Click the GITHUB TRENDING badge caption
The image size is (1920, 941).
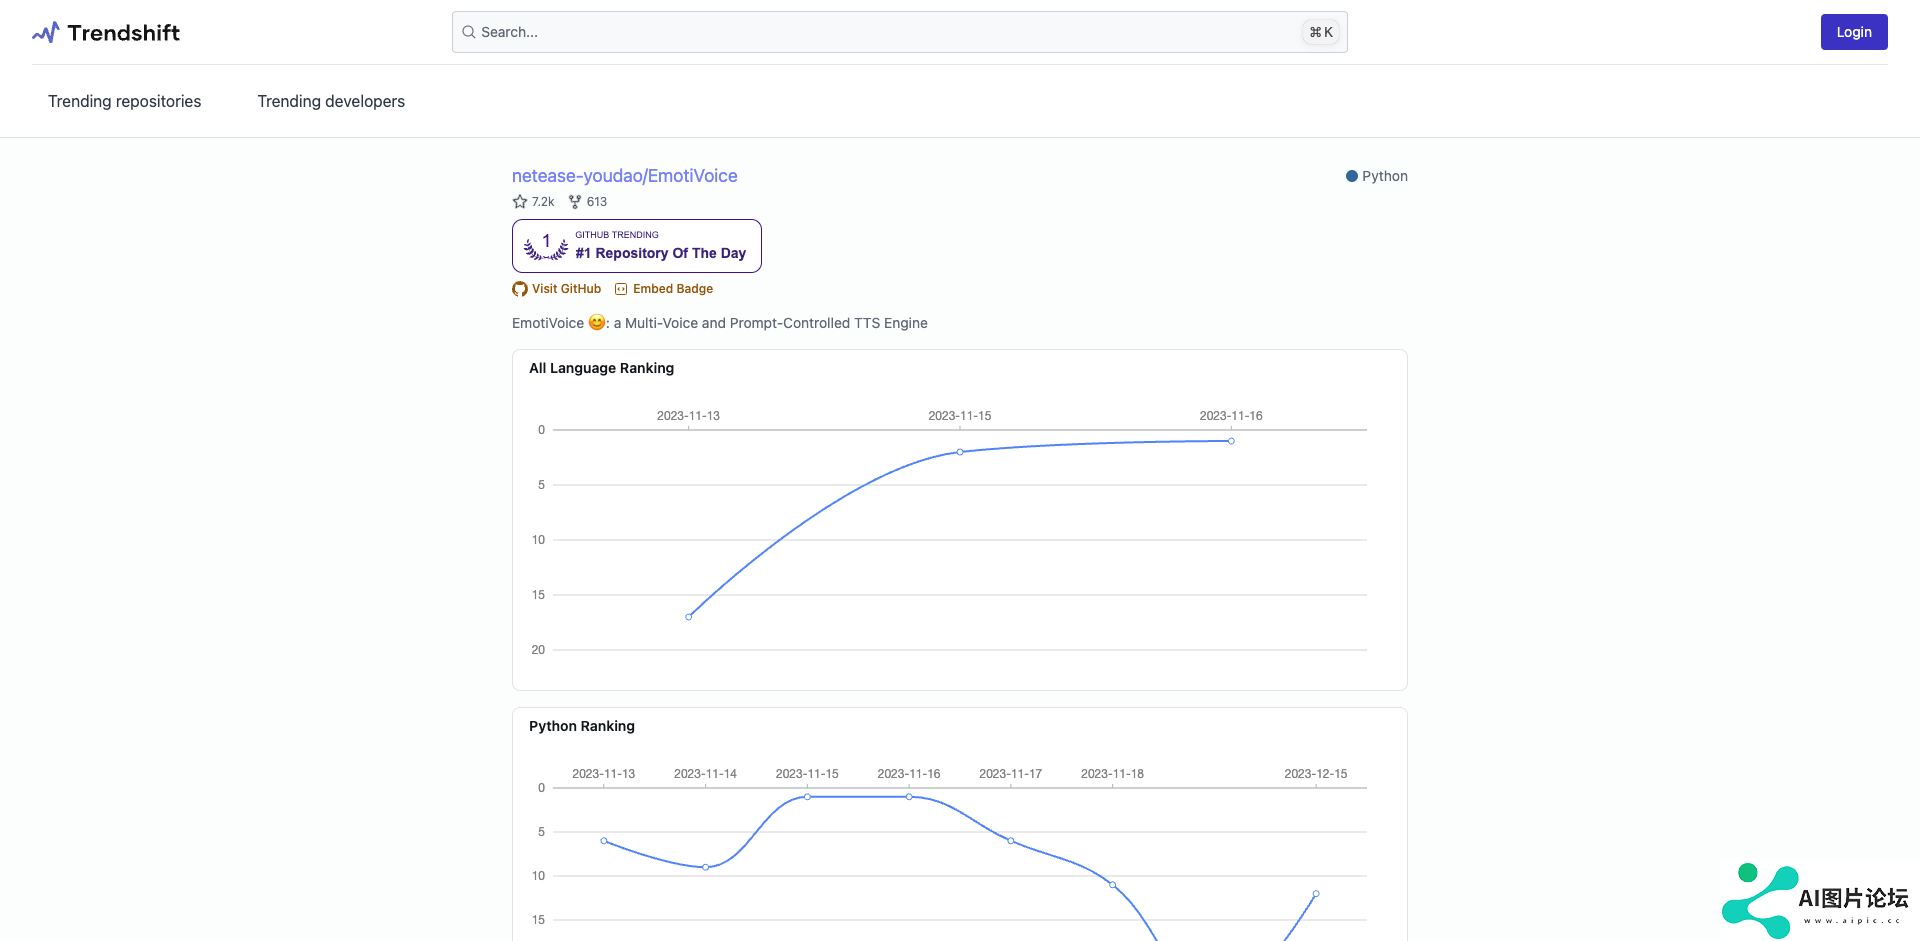[617, 235]
